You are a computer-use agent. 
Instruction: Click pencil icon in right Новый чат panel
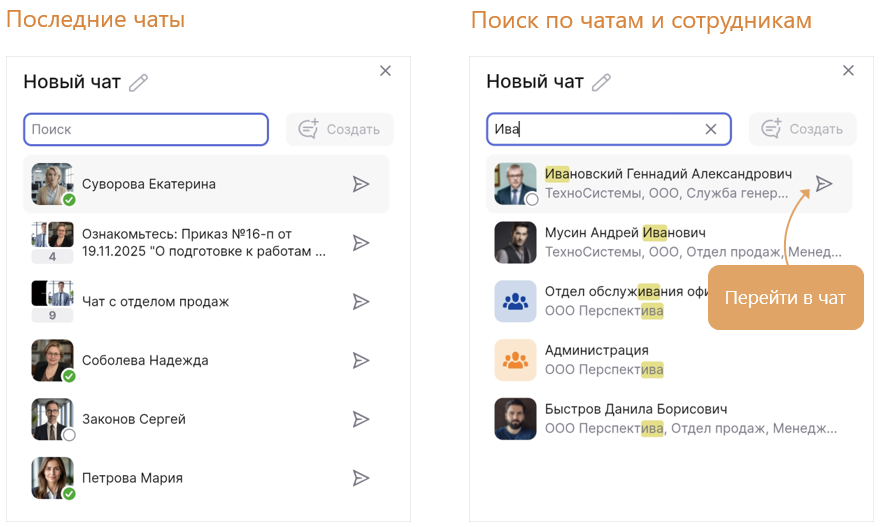click(x=601, y=83)
